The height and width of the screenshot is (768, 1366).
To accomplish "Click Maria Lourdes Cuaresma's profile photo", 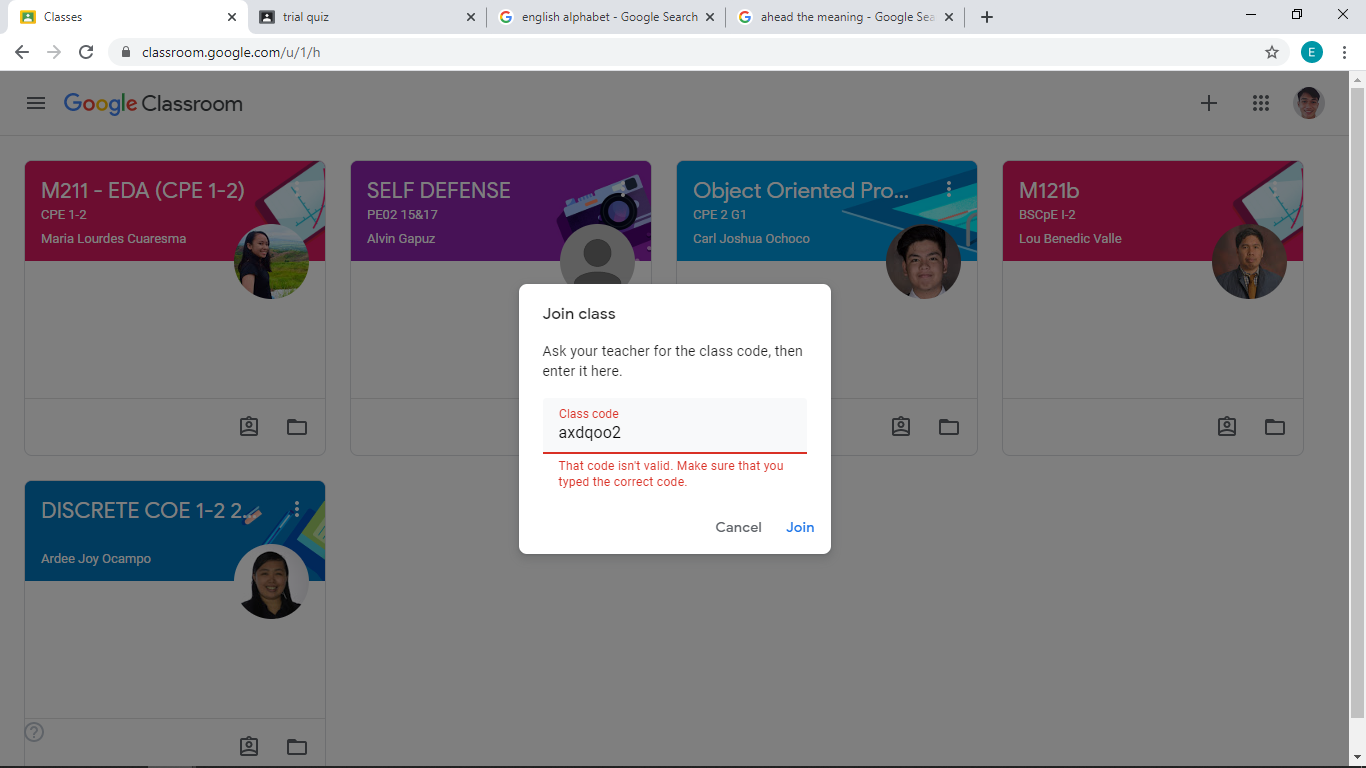I will 271,261.
